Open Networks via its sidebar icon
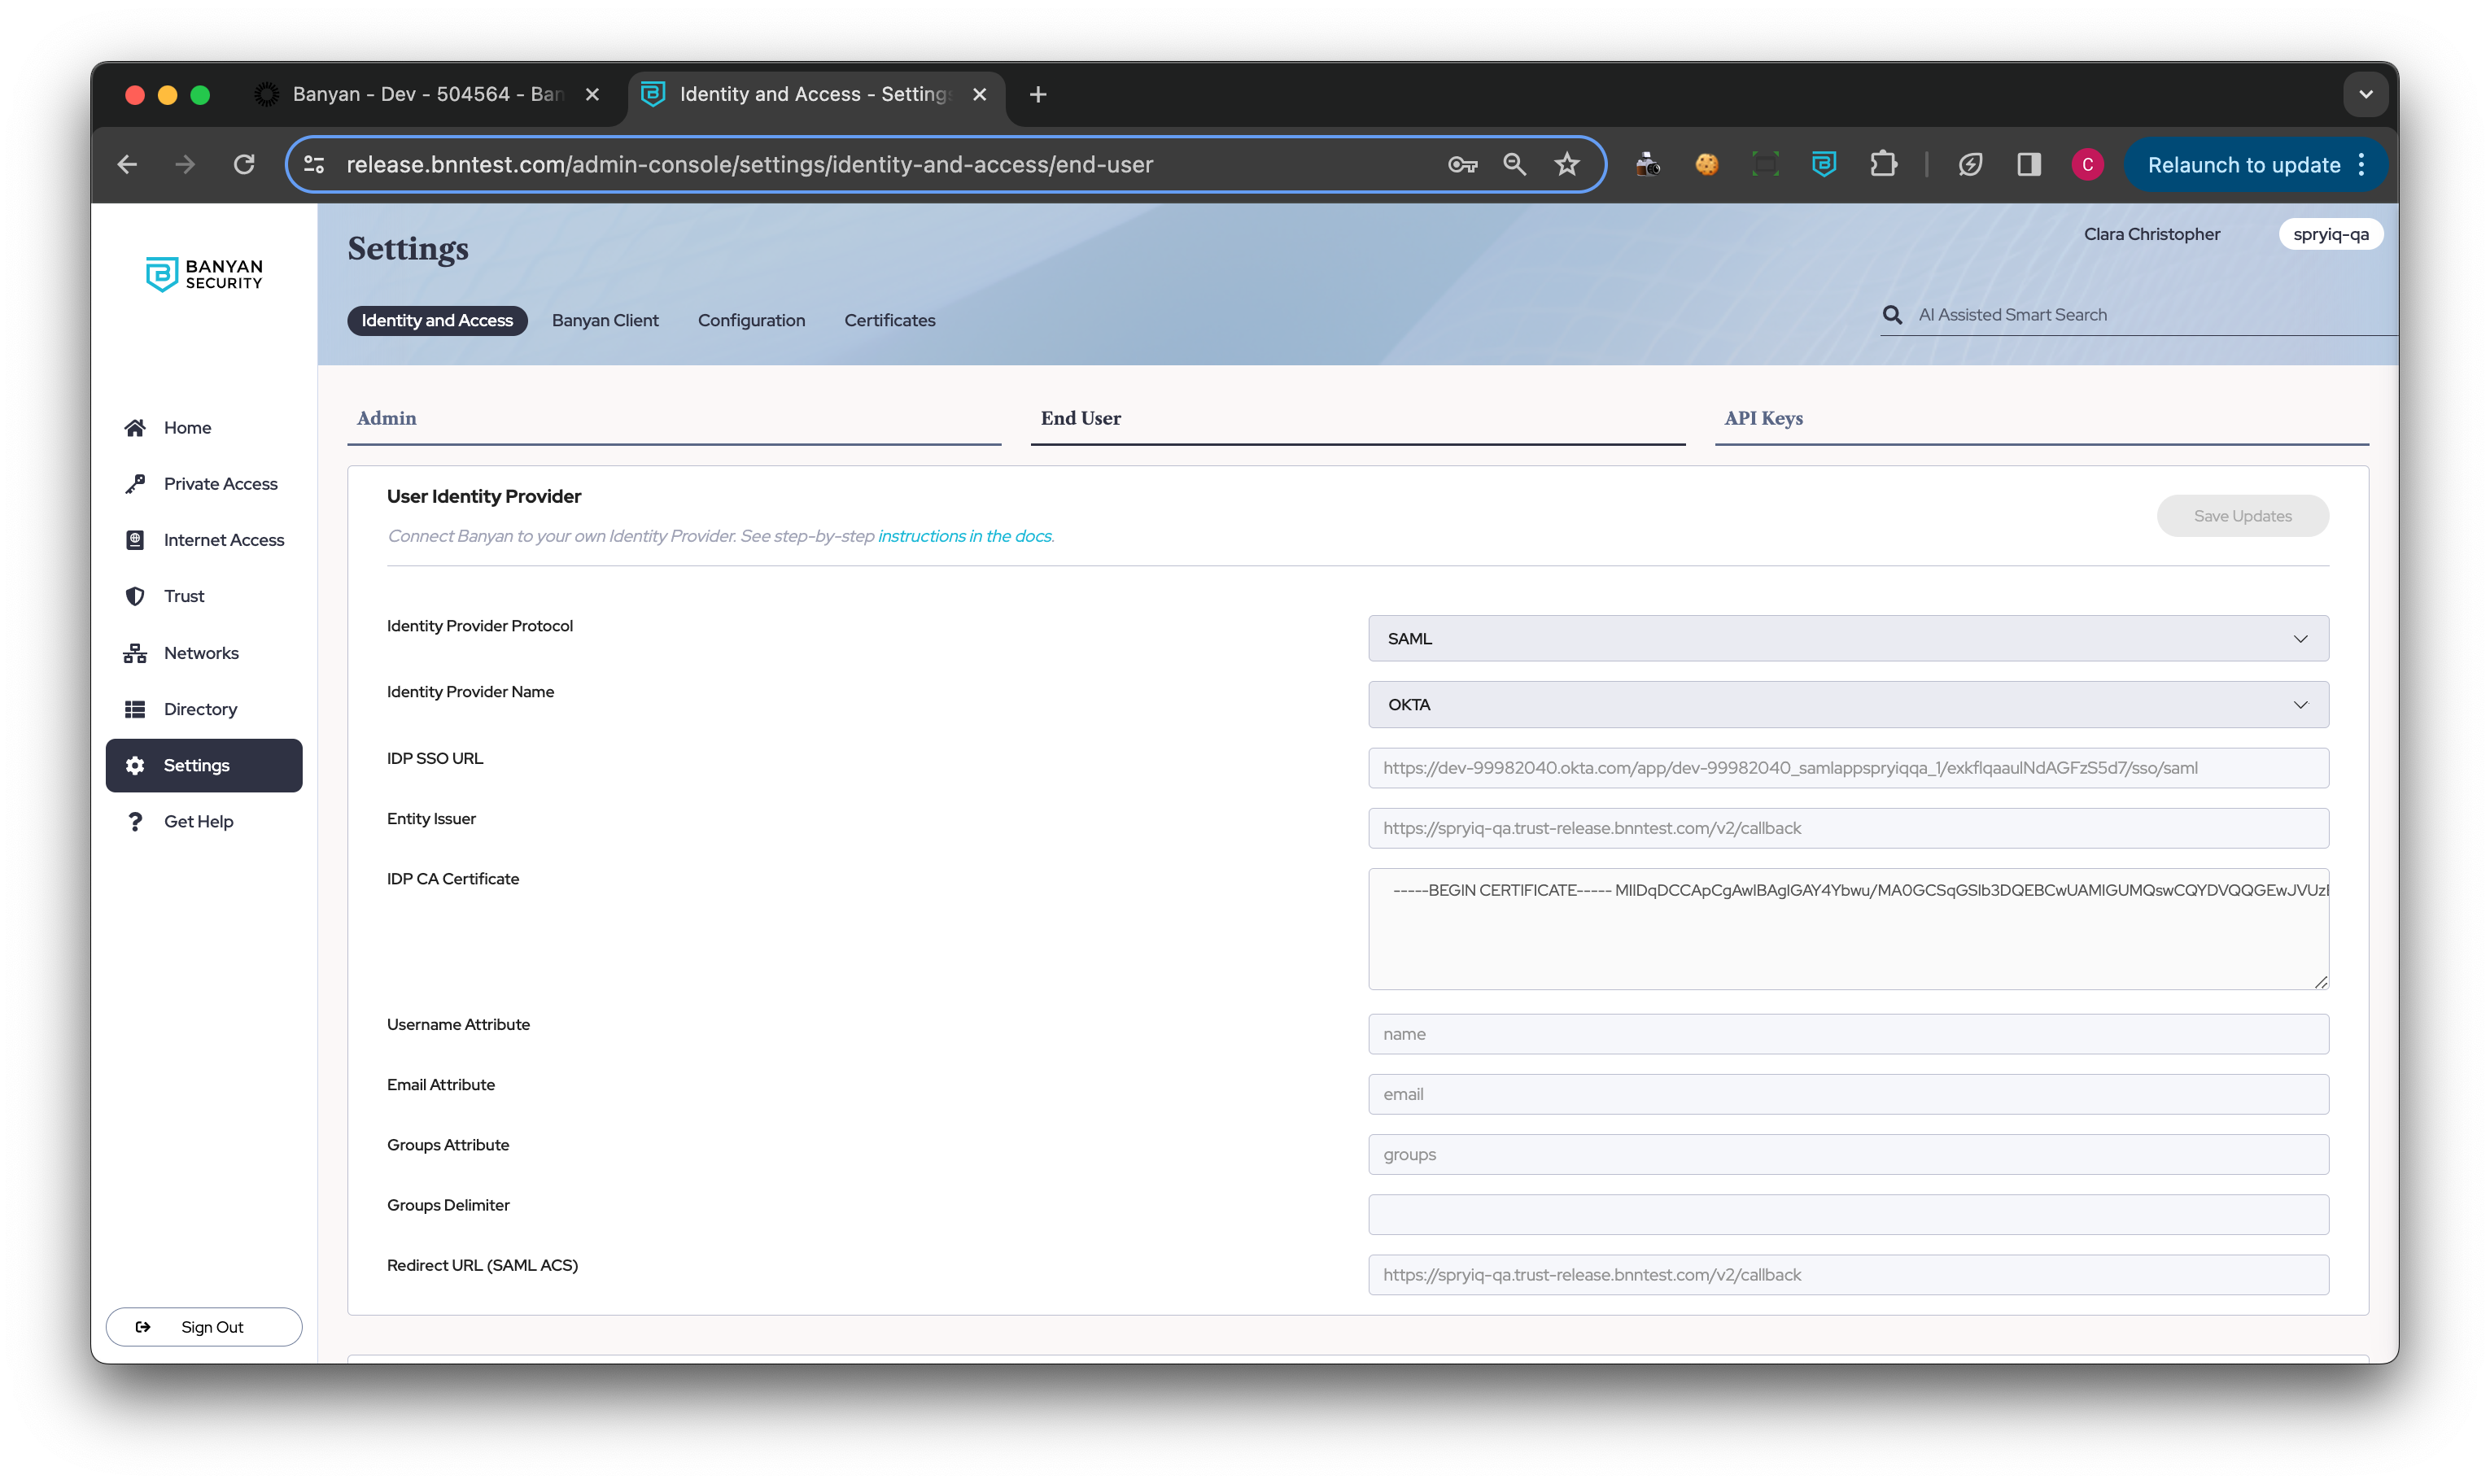This screenshot has height=1484, width=2490. [x=135, y=653]
